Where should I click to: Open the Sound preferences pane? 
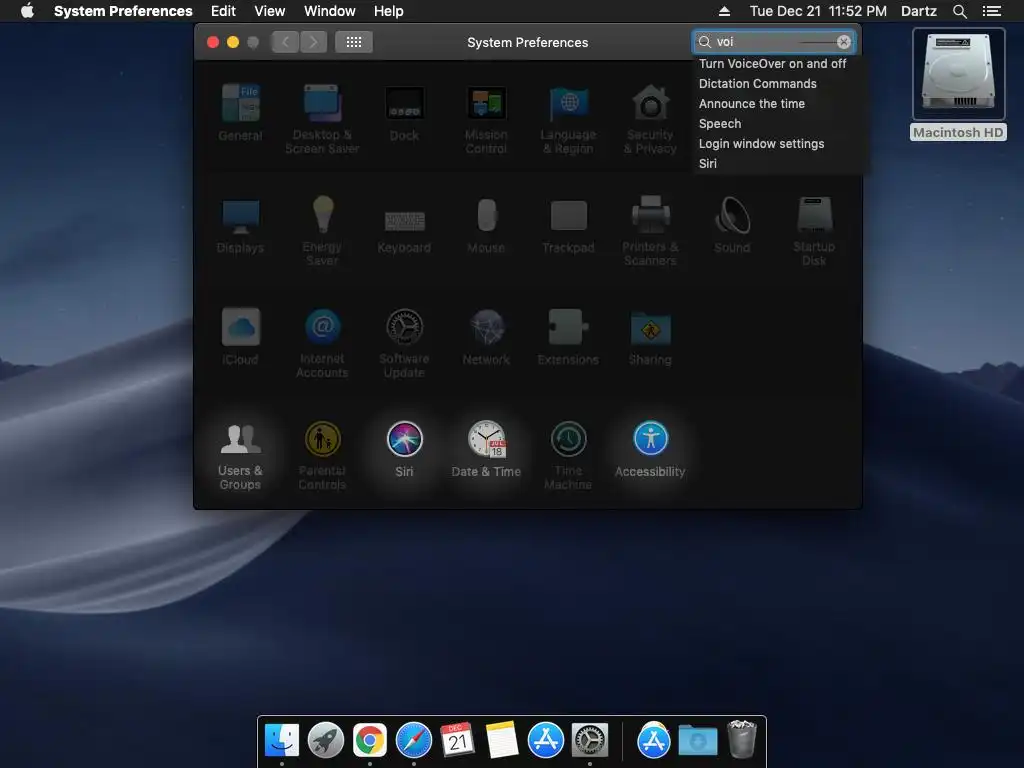(x=732, y=225)
